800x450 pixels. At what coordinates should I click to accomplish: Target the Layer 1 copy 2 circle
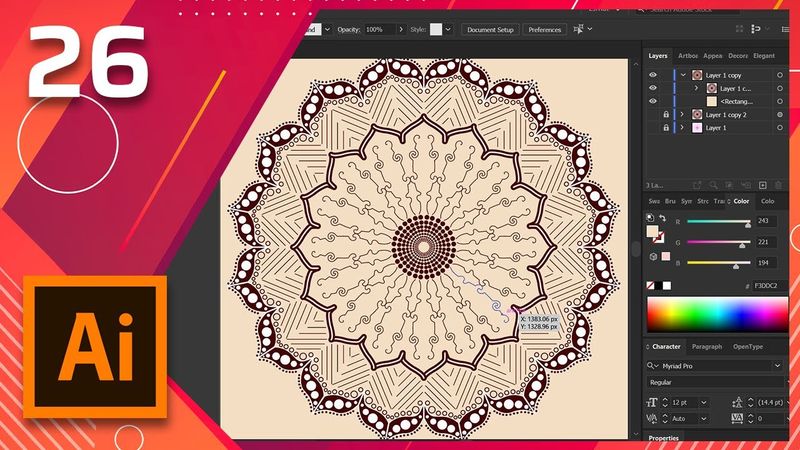[x=780, y=115]
